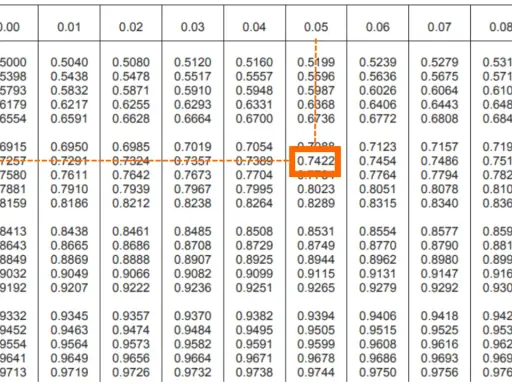This screenshot has height=384, width=512.
Task: Select the value 0.8078
Action: (439, 189)
